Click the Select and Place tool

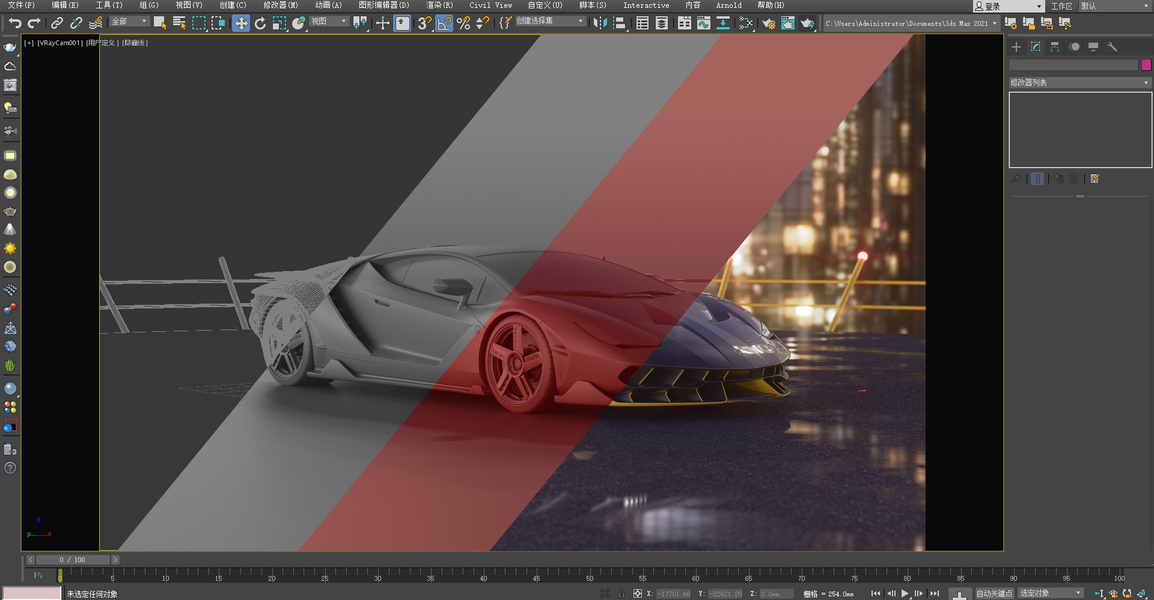point(298,24)
